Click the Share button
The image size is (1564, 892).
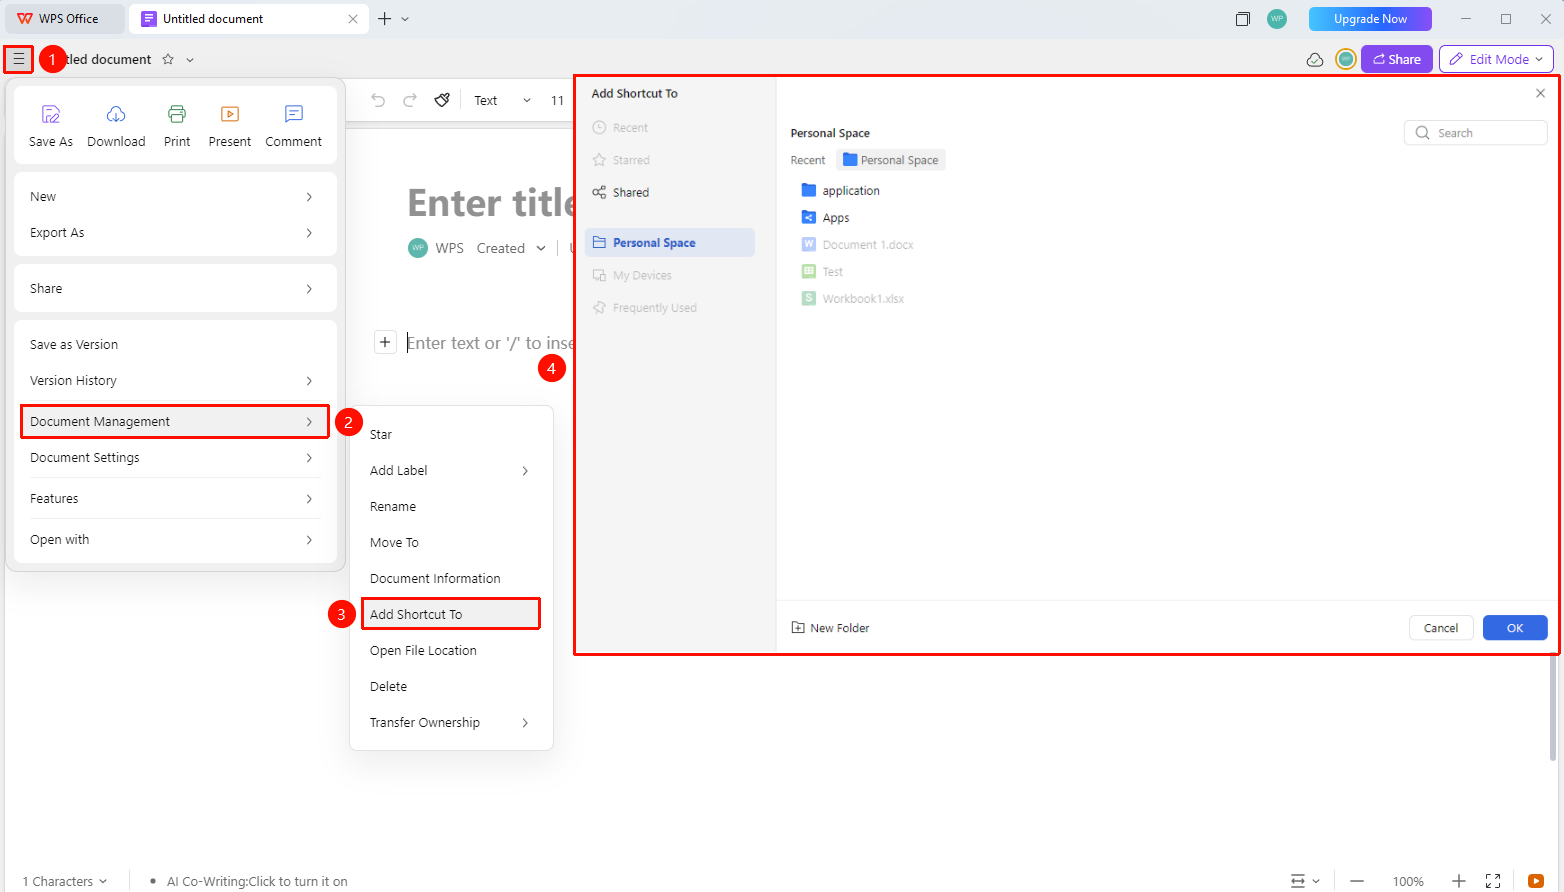point(1397,59)
